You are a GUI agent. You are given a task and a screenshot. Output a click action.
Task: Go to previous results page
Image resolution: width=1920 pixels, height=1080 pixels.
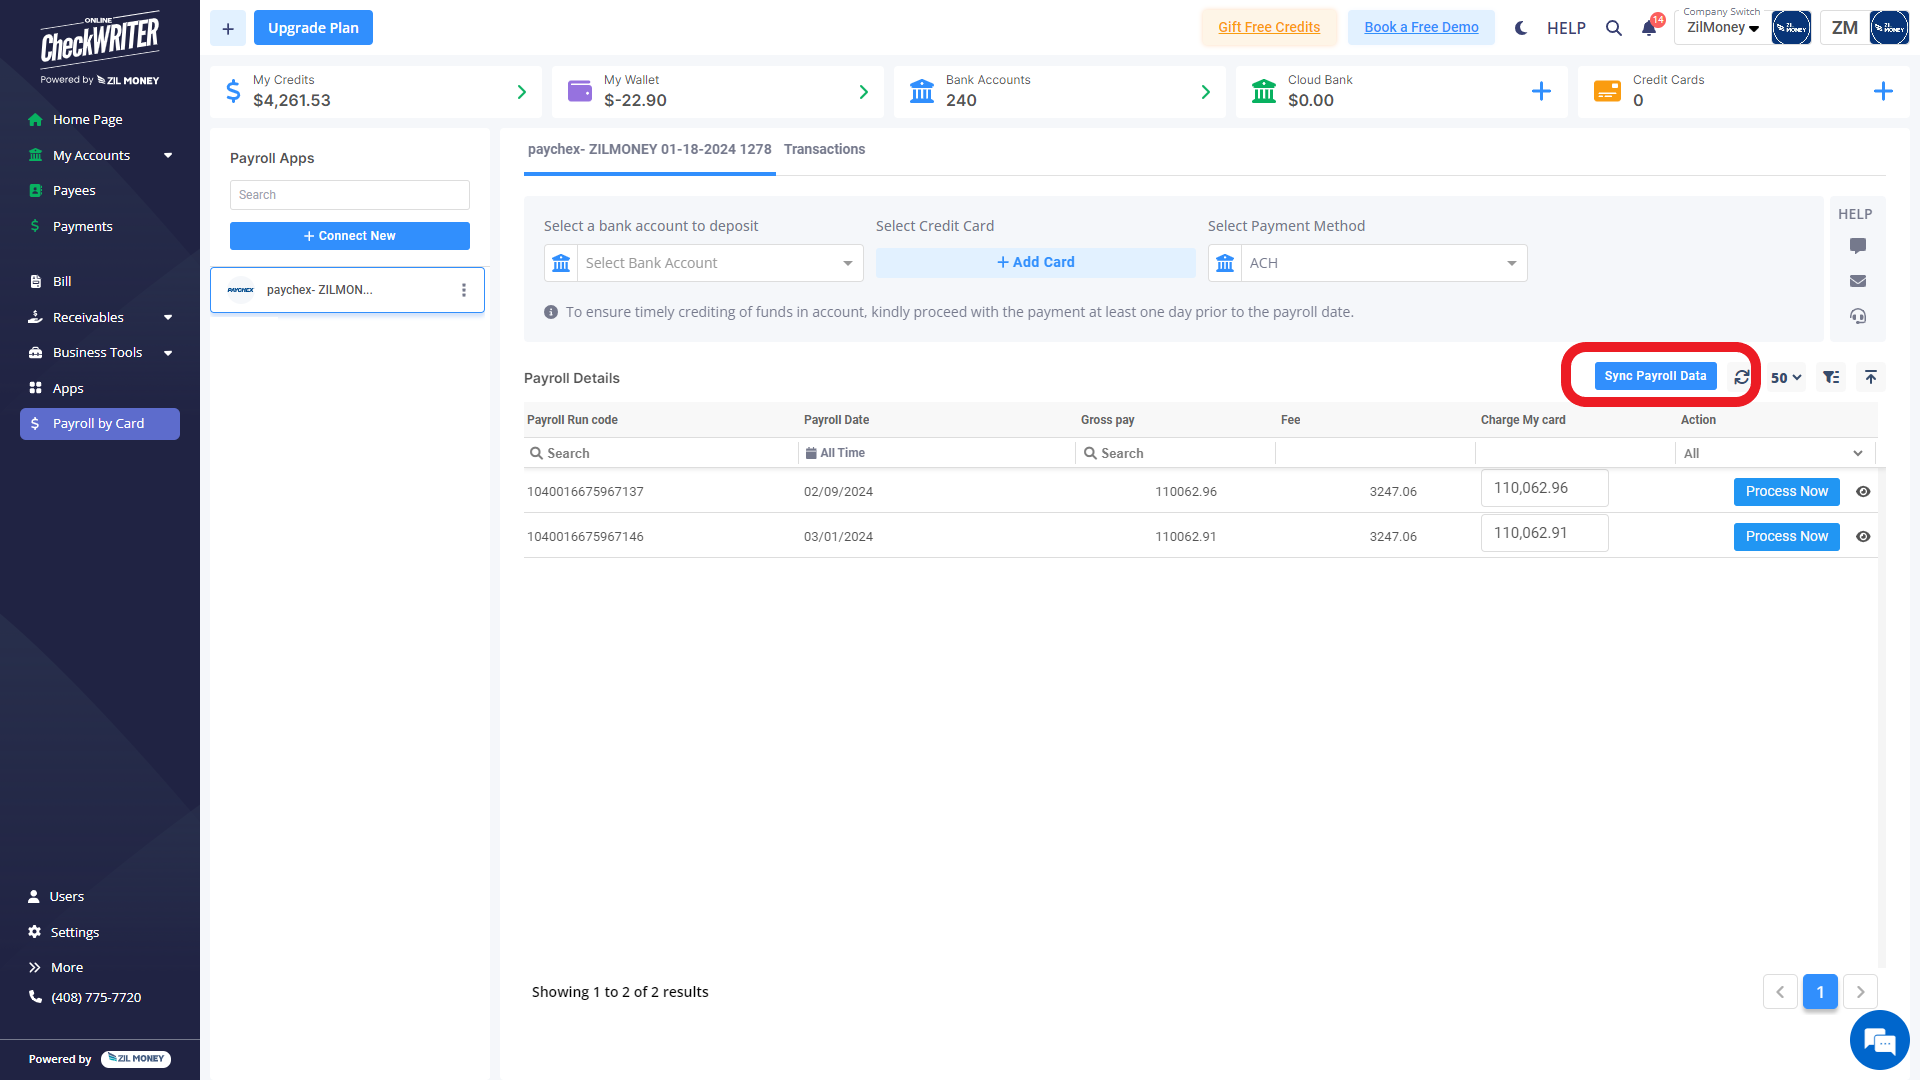(x=1780, y=992)
